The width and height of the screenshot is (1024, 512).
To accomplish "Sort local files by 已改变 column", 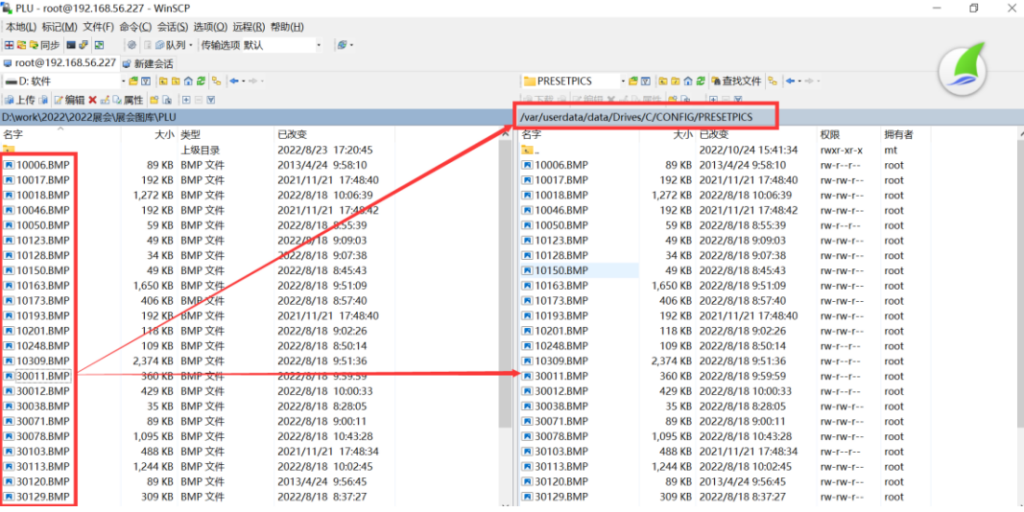I will (334, 135).
